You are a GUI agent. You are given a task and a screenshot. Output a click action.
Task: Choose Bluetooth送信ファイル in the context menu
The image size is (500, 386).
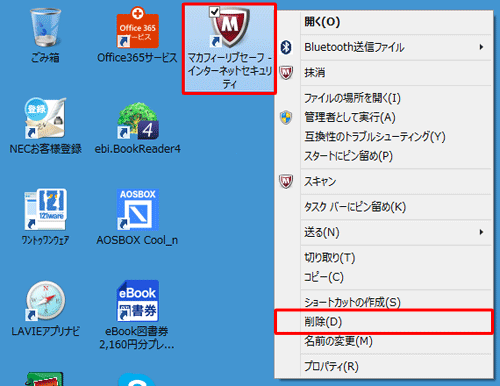[x=383, y=47]
